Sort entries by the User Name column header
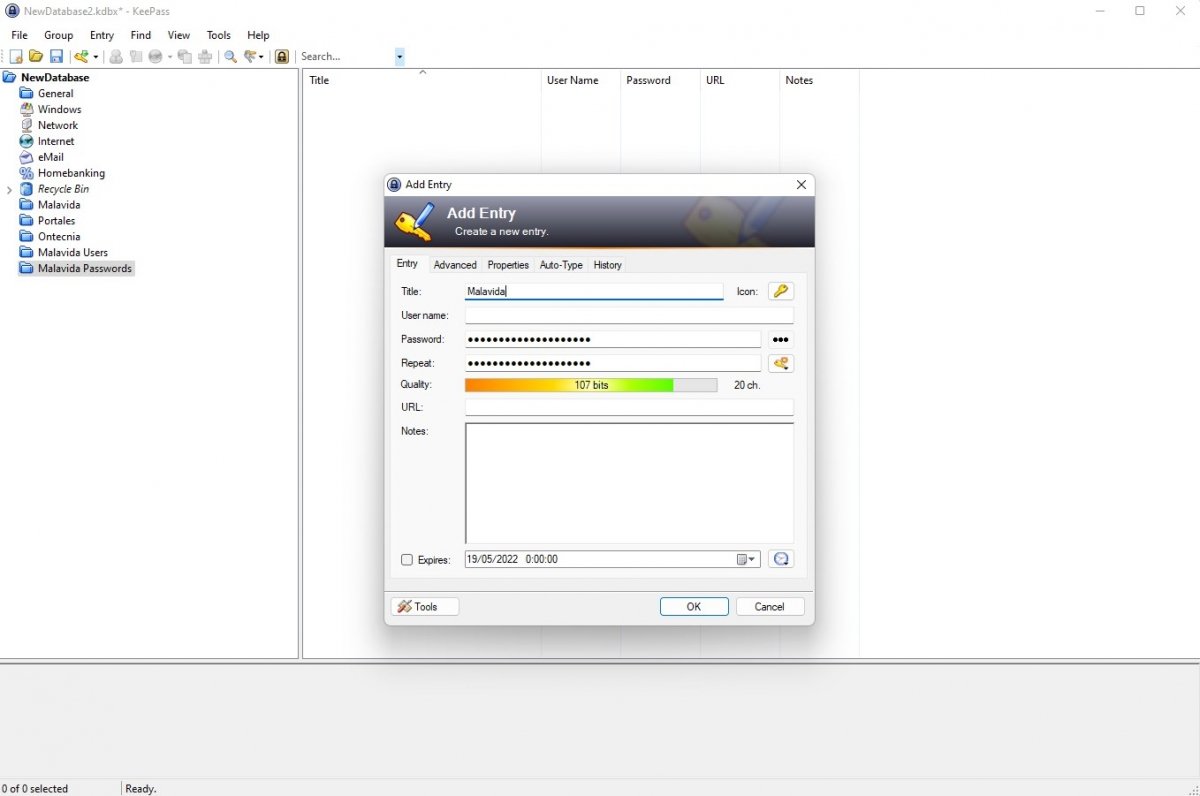1200x796 pixels. coord(580,80)
